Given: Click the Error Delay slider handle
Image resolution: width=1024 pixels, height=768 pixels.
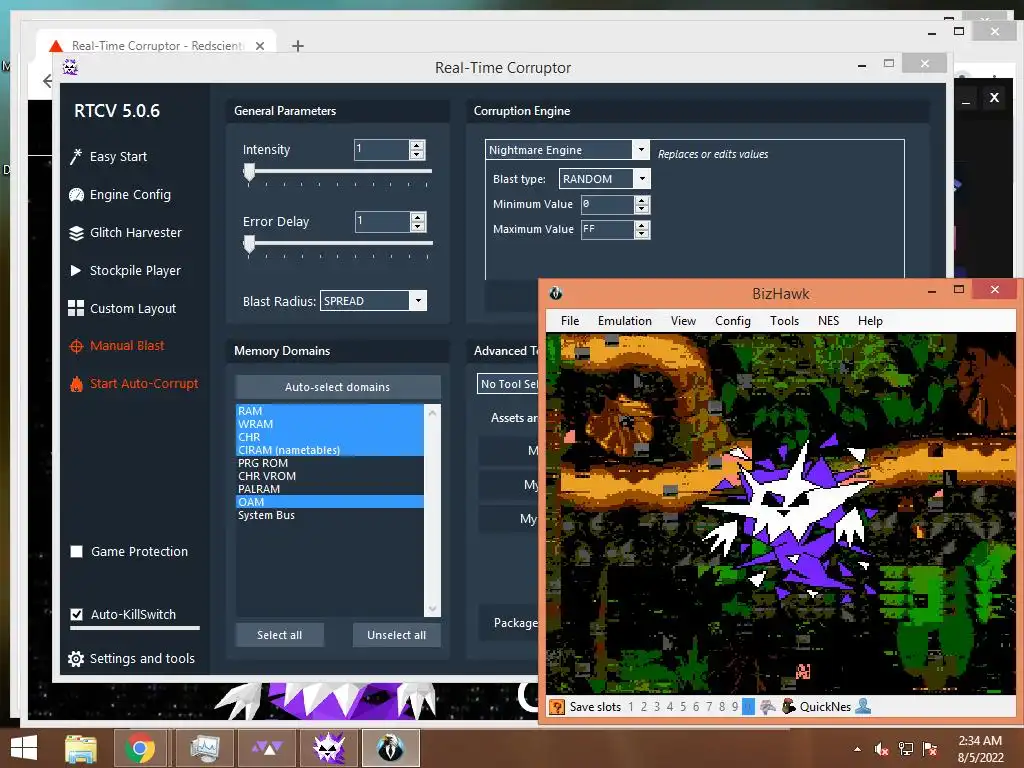Looking at the screenshot, I should point(249,244).
